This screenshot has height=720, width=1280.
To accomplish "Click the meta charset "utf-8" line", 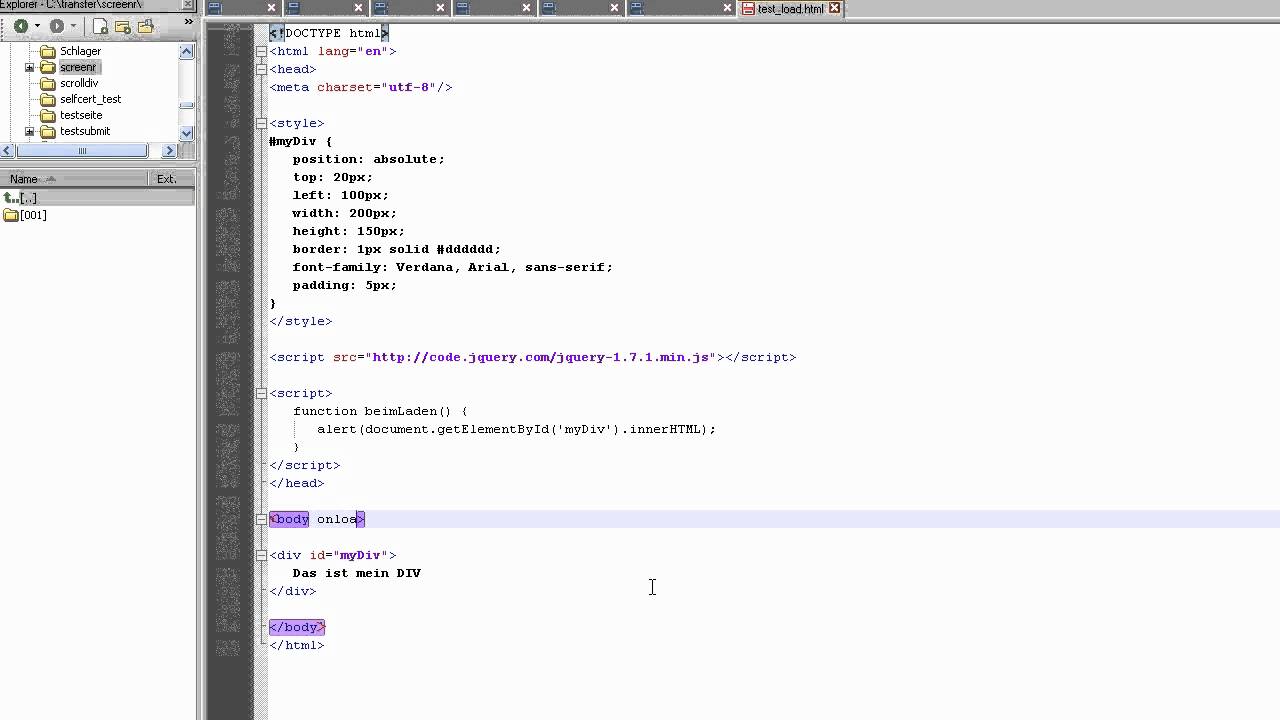I will pyautogui.click(x=361, y=87).
